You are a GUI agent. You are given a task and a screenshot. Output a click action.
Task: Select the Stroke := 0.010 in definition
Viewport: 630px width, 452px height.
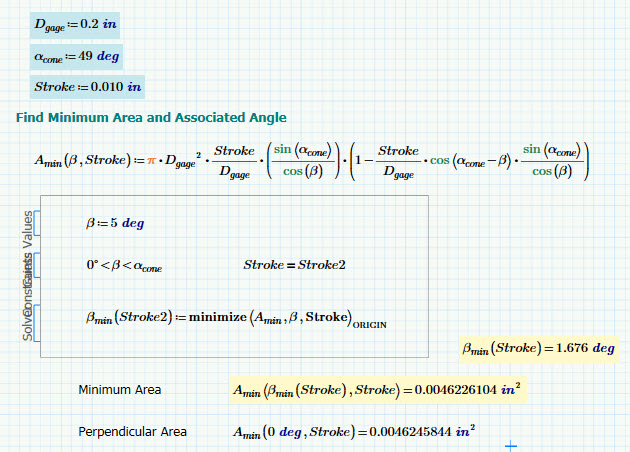pyautogui.click(x=87, y=87)
